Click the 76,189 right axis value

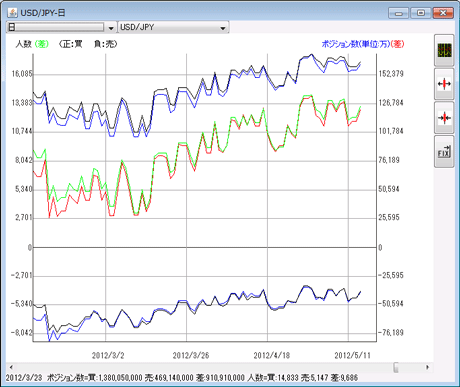(389, 160)
